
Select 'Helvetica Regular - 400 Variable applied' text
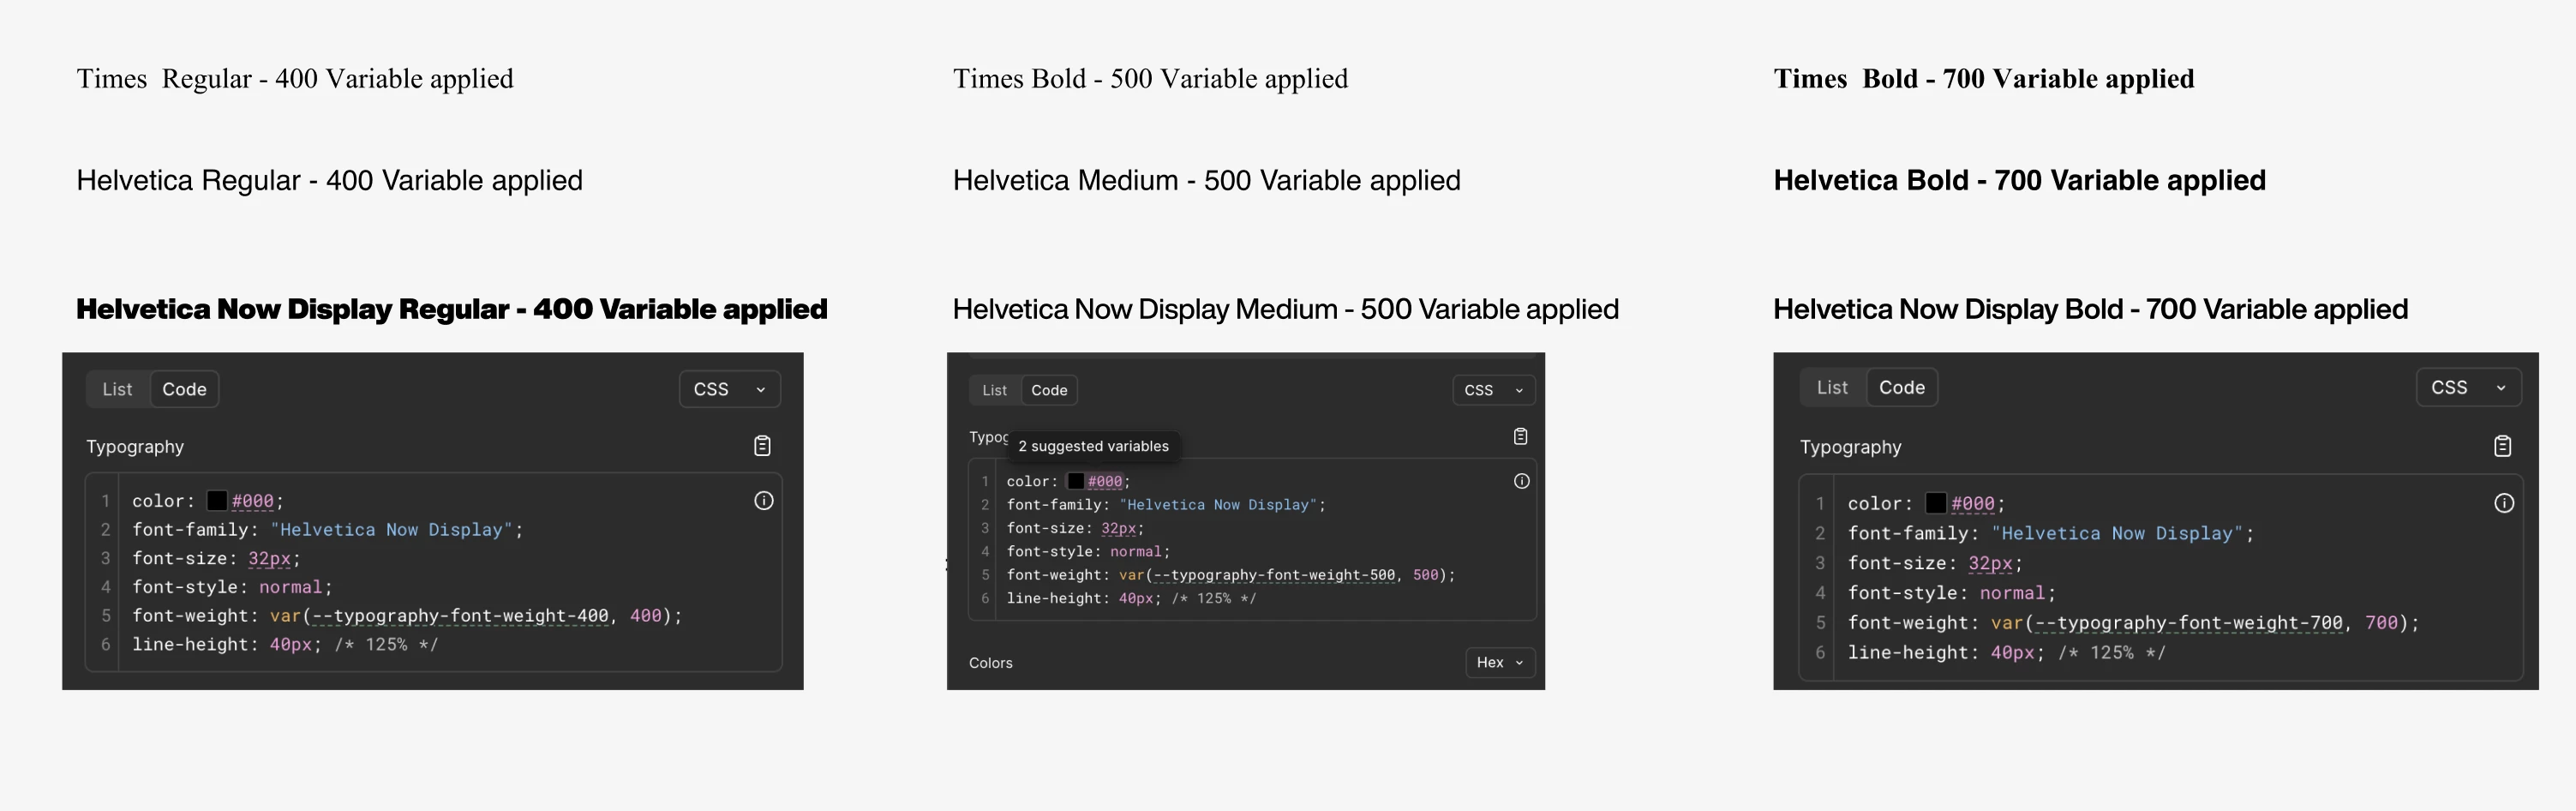[329, 180]
